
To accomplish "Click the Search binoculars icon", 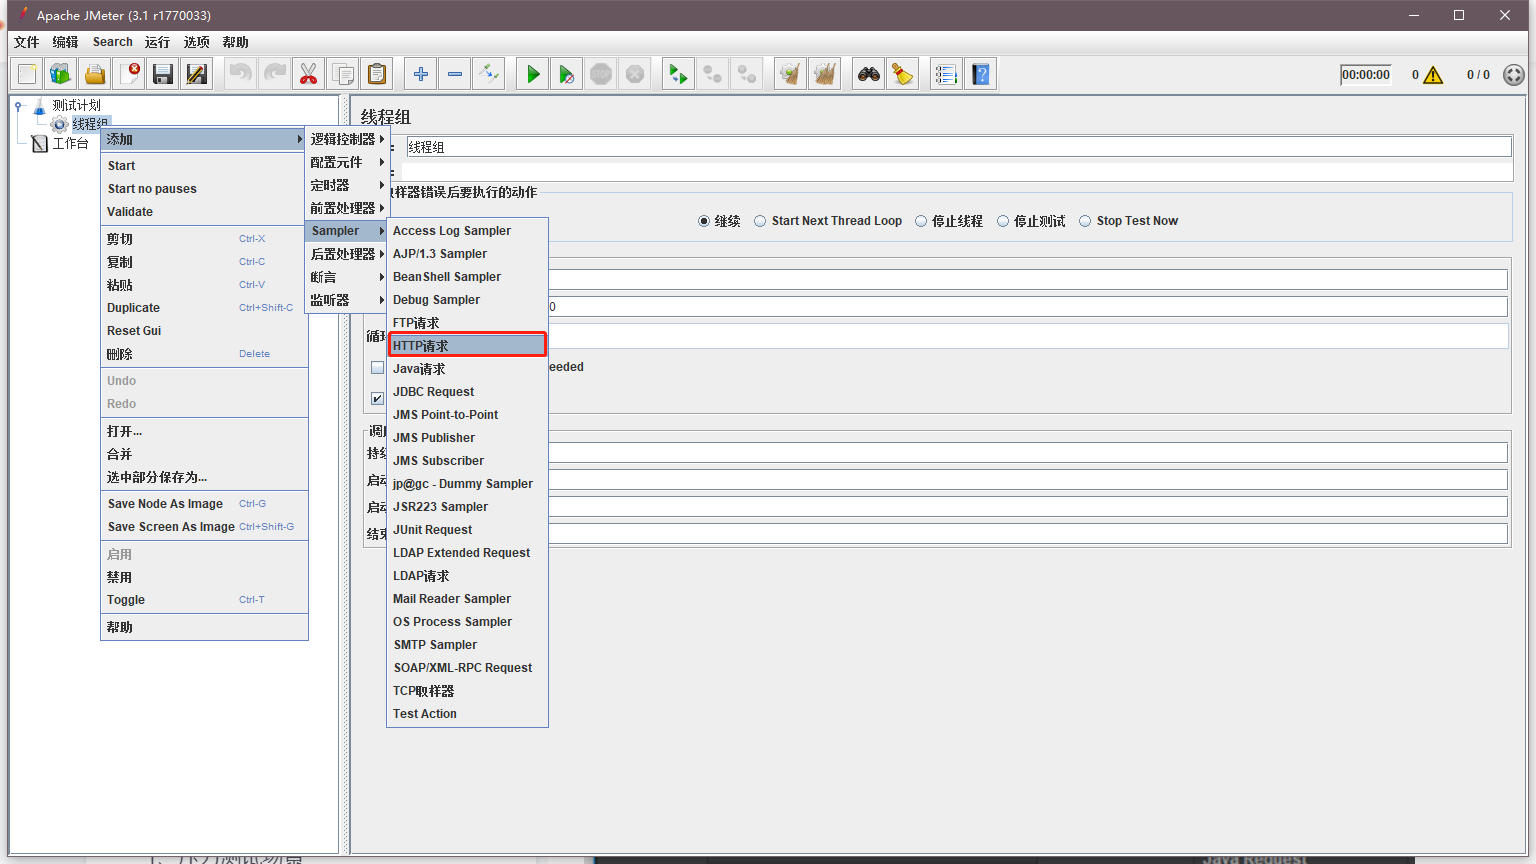I will [868, 74].
